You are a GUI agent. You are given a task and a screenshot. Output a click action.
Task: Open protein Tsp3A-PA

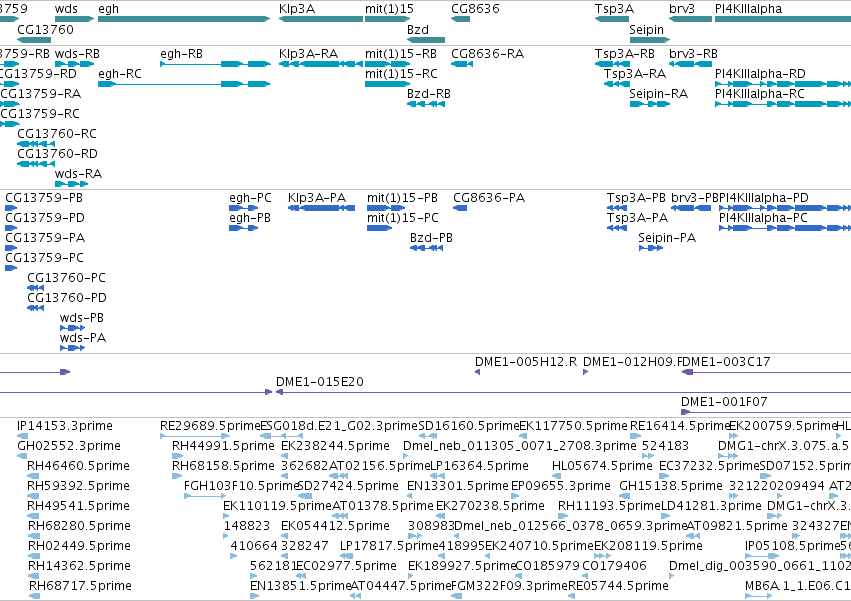click(x=637, y=218)
